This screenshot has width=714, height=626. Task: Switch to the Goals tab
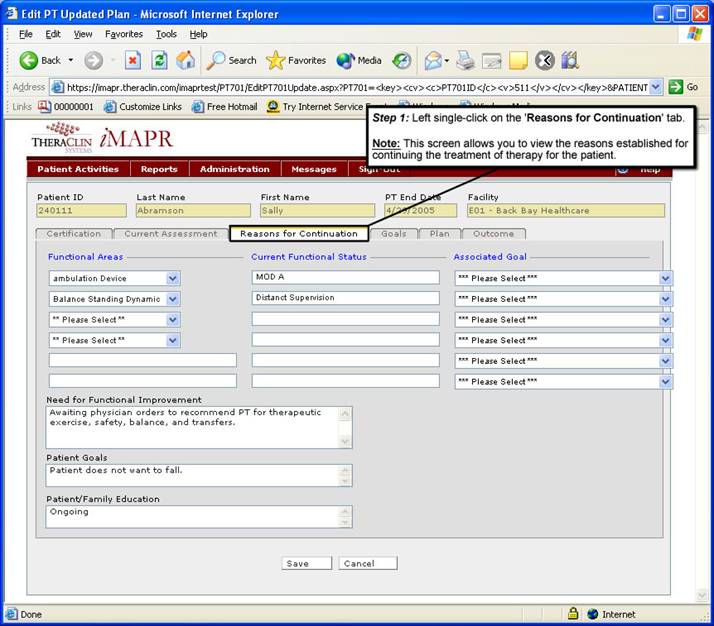[393, 234]
